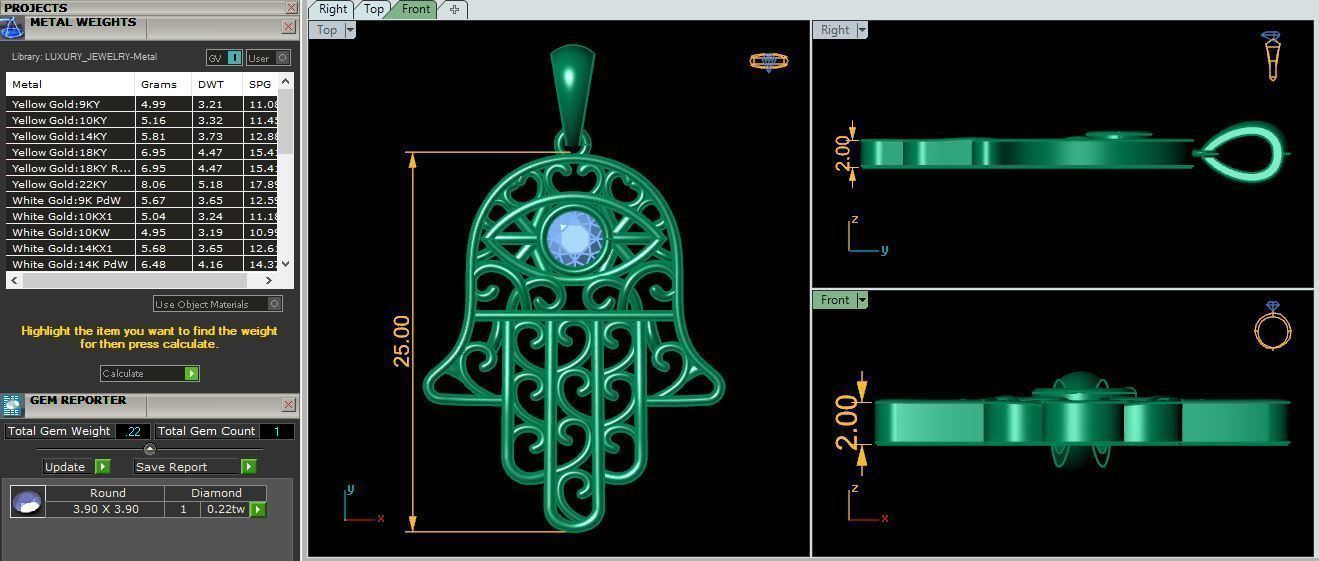Open the Right viewport dropdown arrow
The height and width of the screenshot is (561, 1319).
(x=861, y=30)
